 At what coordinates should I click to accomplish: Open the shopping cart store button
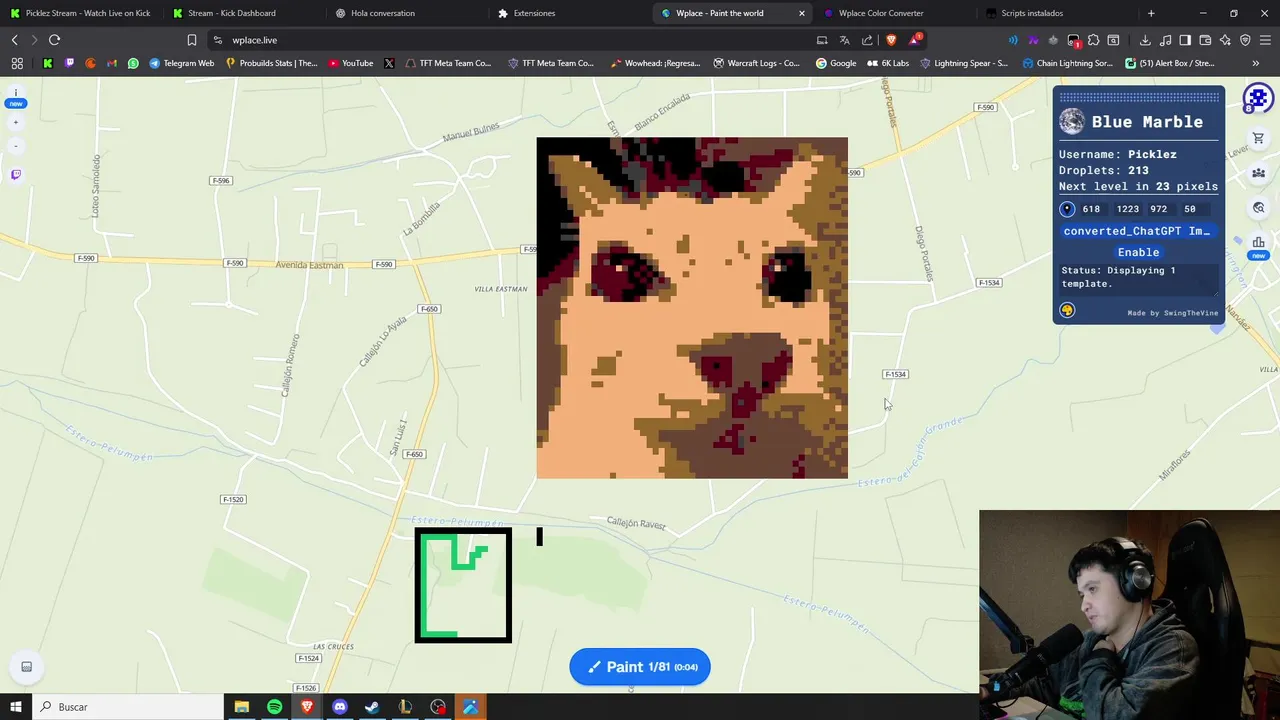point(1259,139)
